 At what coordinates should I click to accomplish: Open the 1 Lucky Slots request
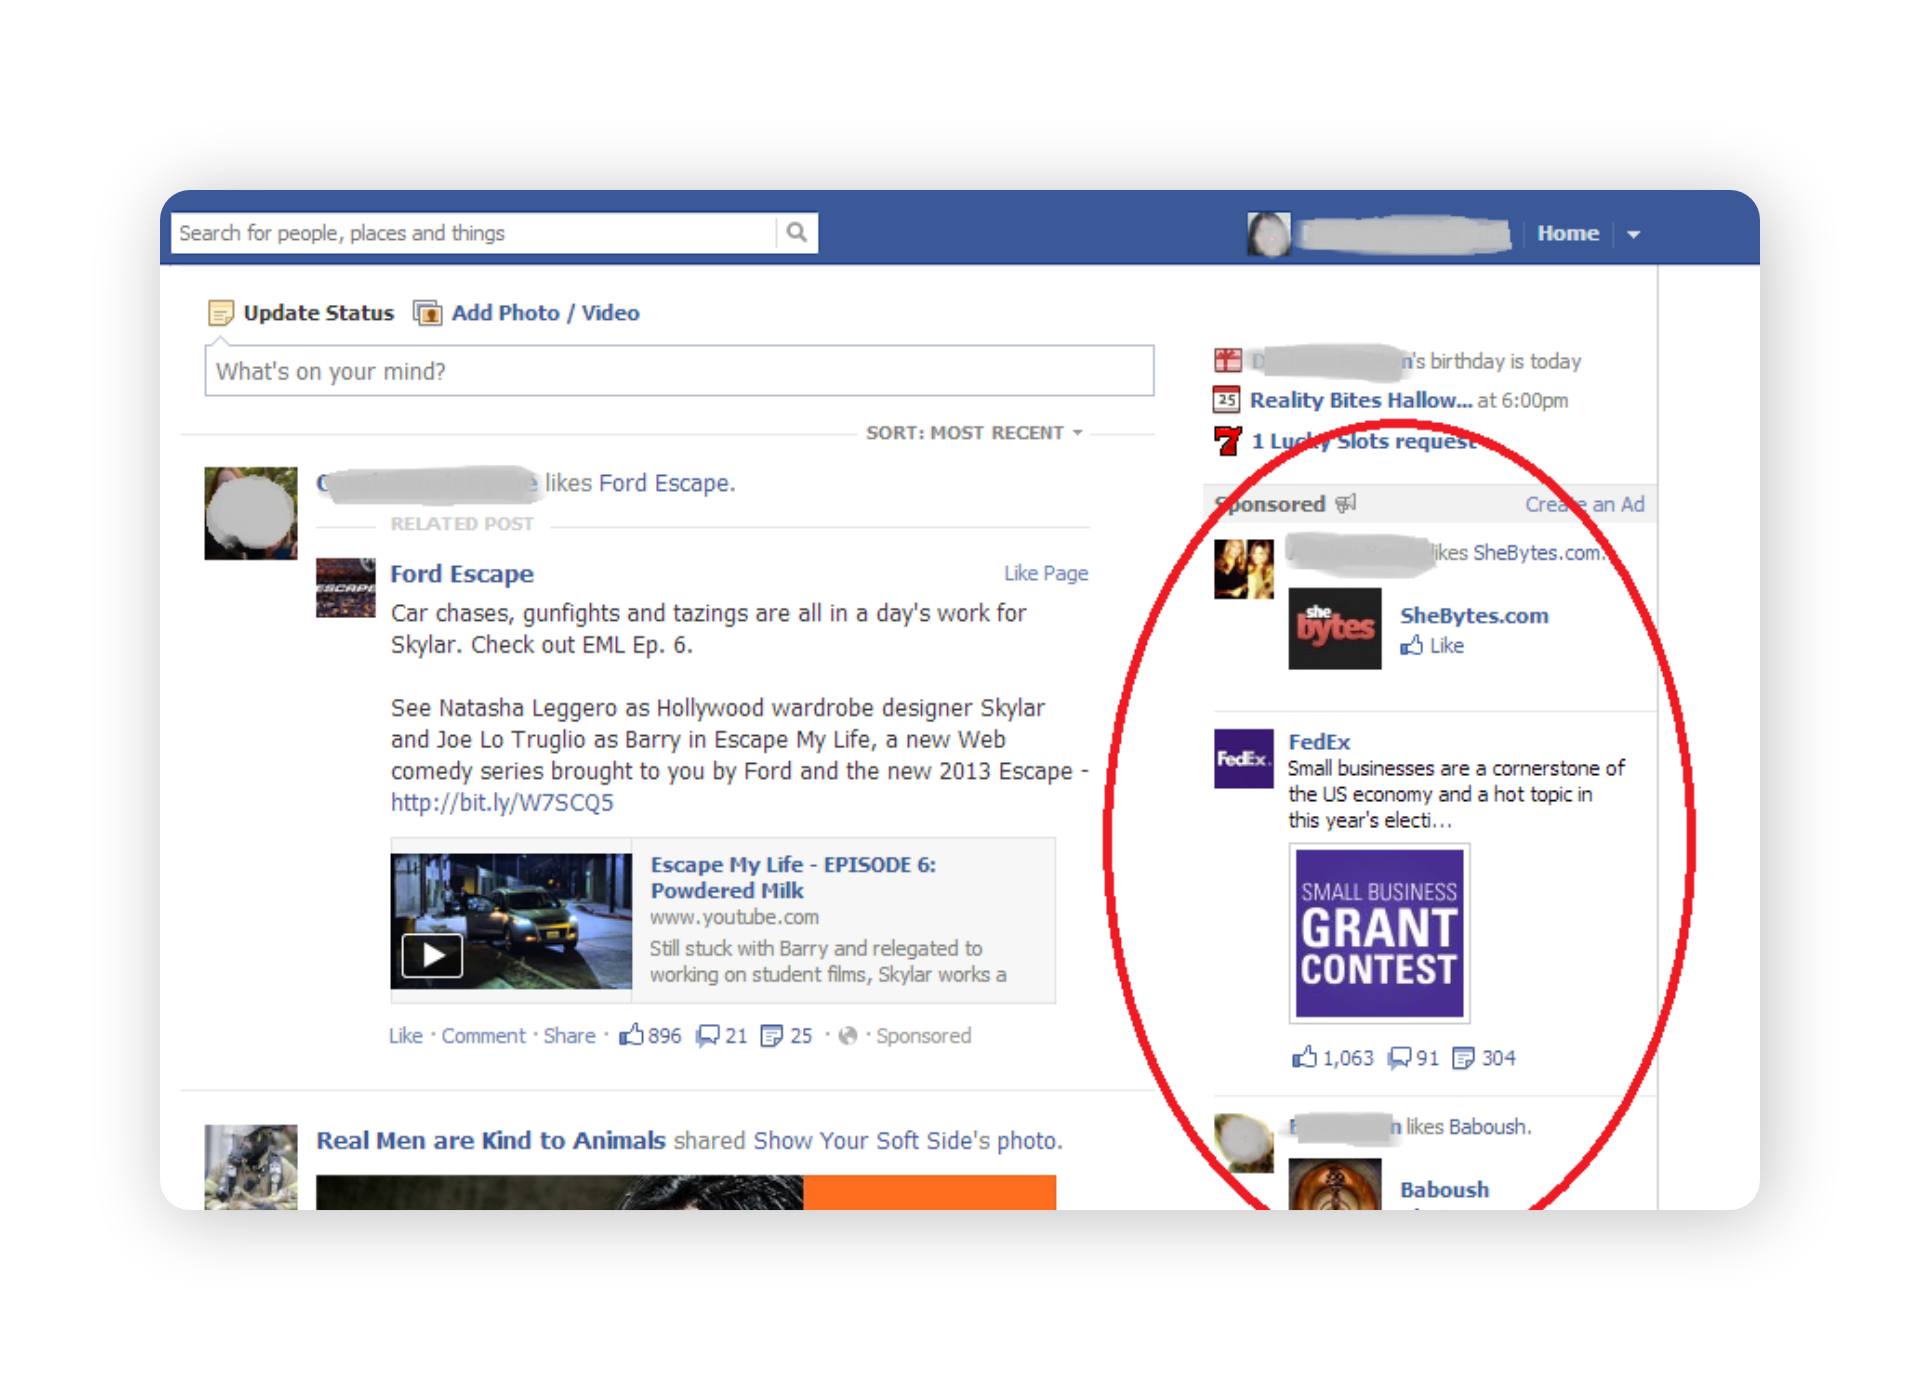click(1364, 441)
